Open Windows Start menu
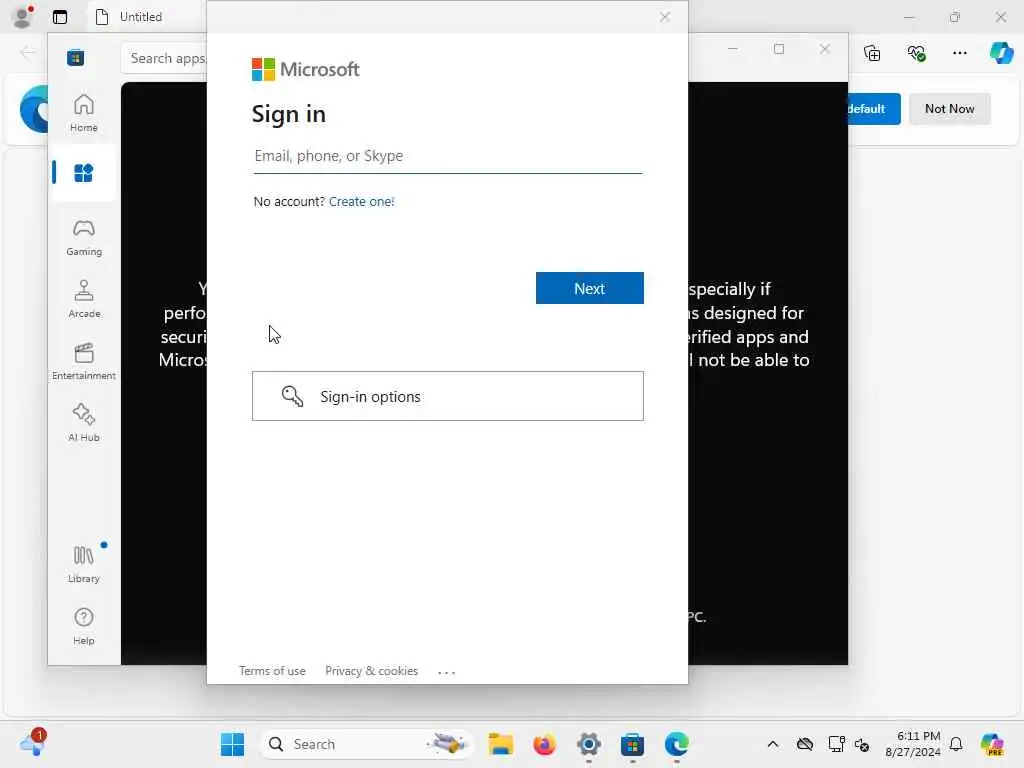The height and width of the screenshot is (768, 1024). pyautogui.click(x=232, y=744)
